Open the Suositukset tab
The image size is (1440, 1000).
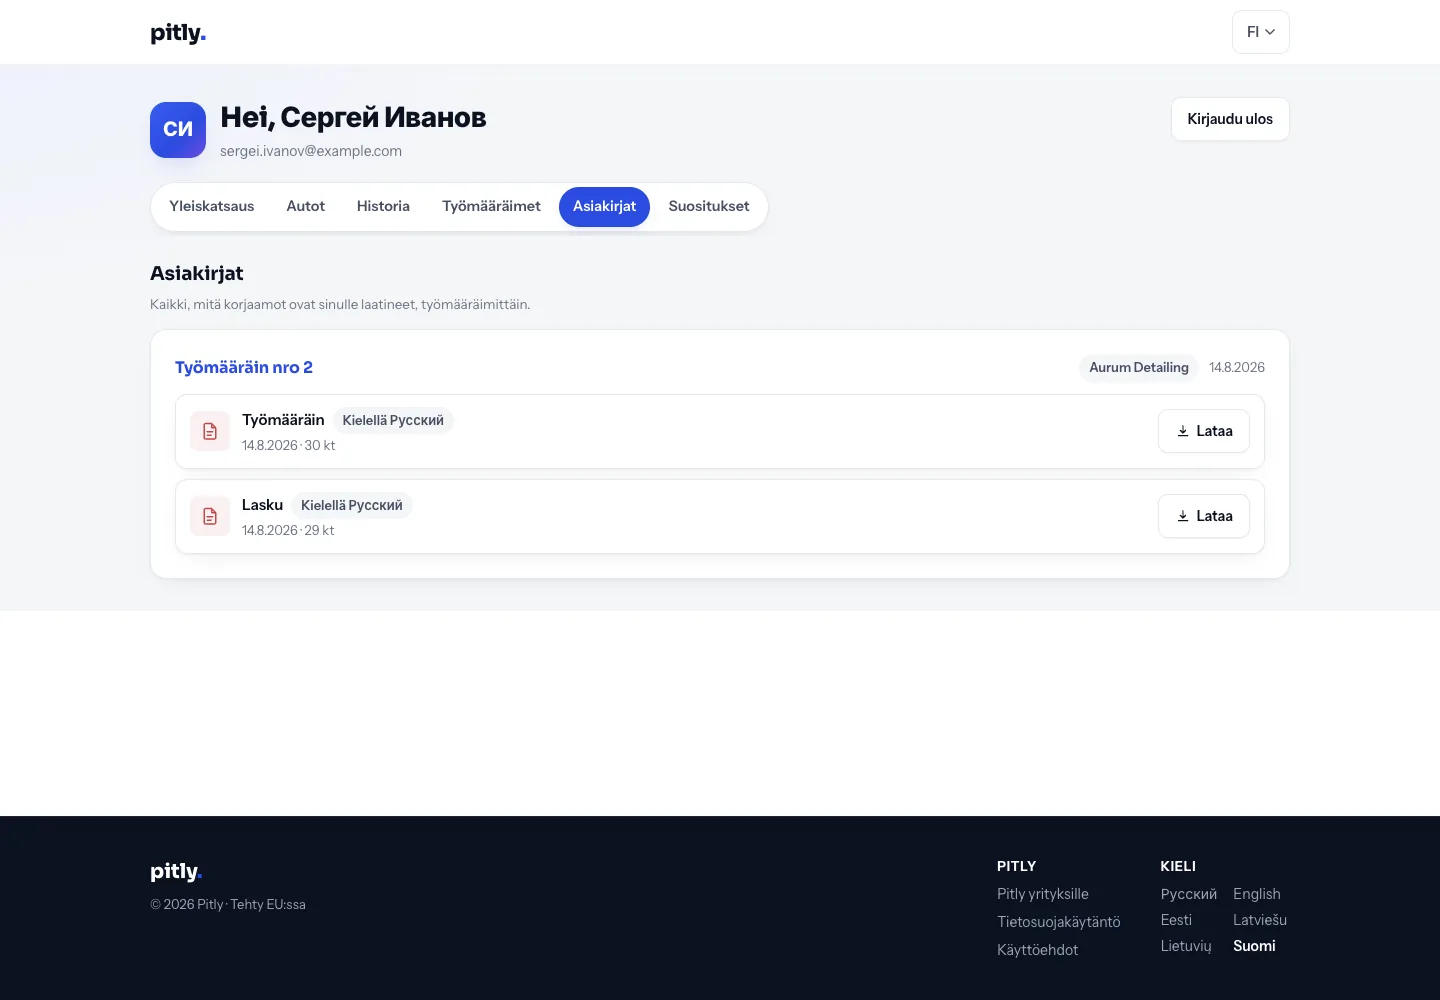tap(709, 206)
